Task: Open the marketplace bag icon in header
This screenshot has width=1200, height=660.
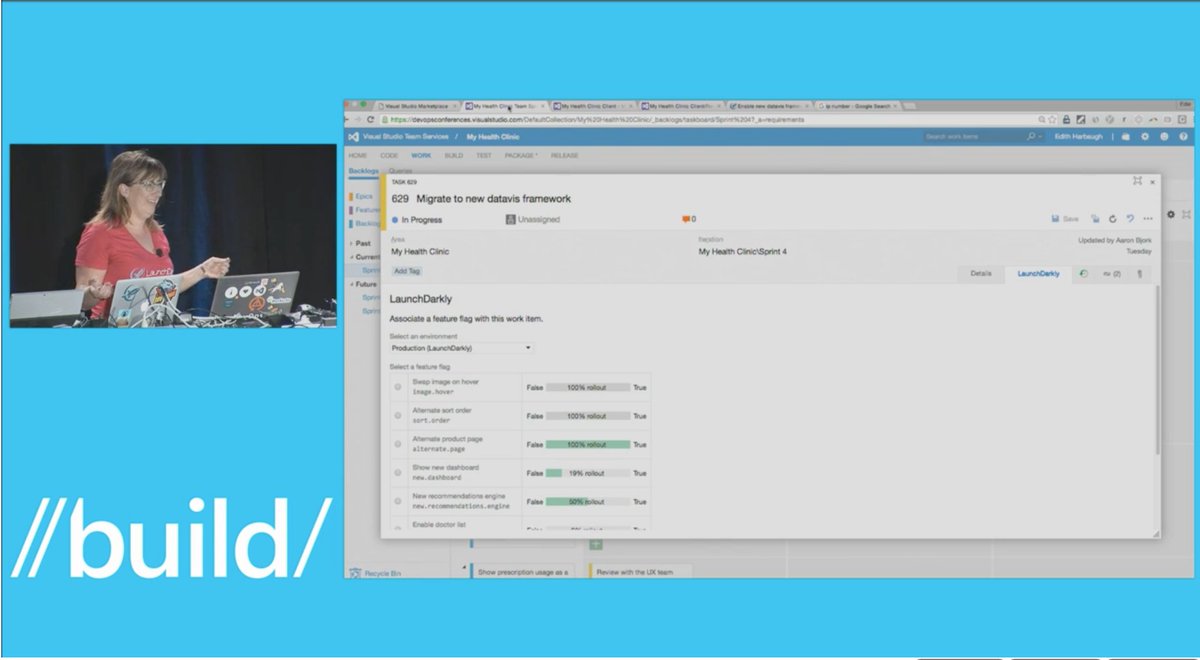Action: [1126, 136]
